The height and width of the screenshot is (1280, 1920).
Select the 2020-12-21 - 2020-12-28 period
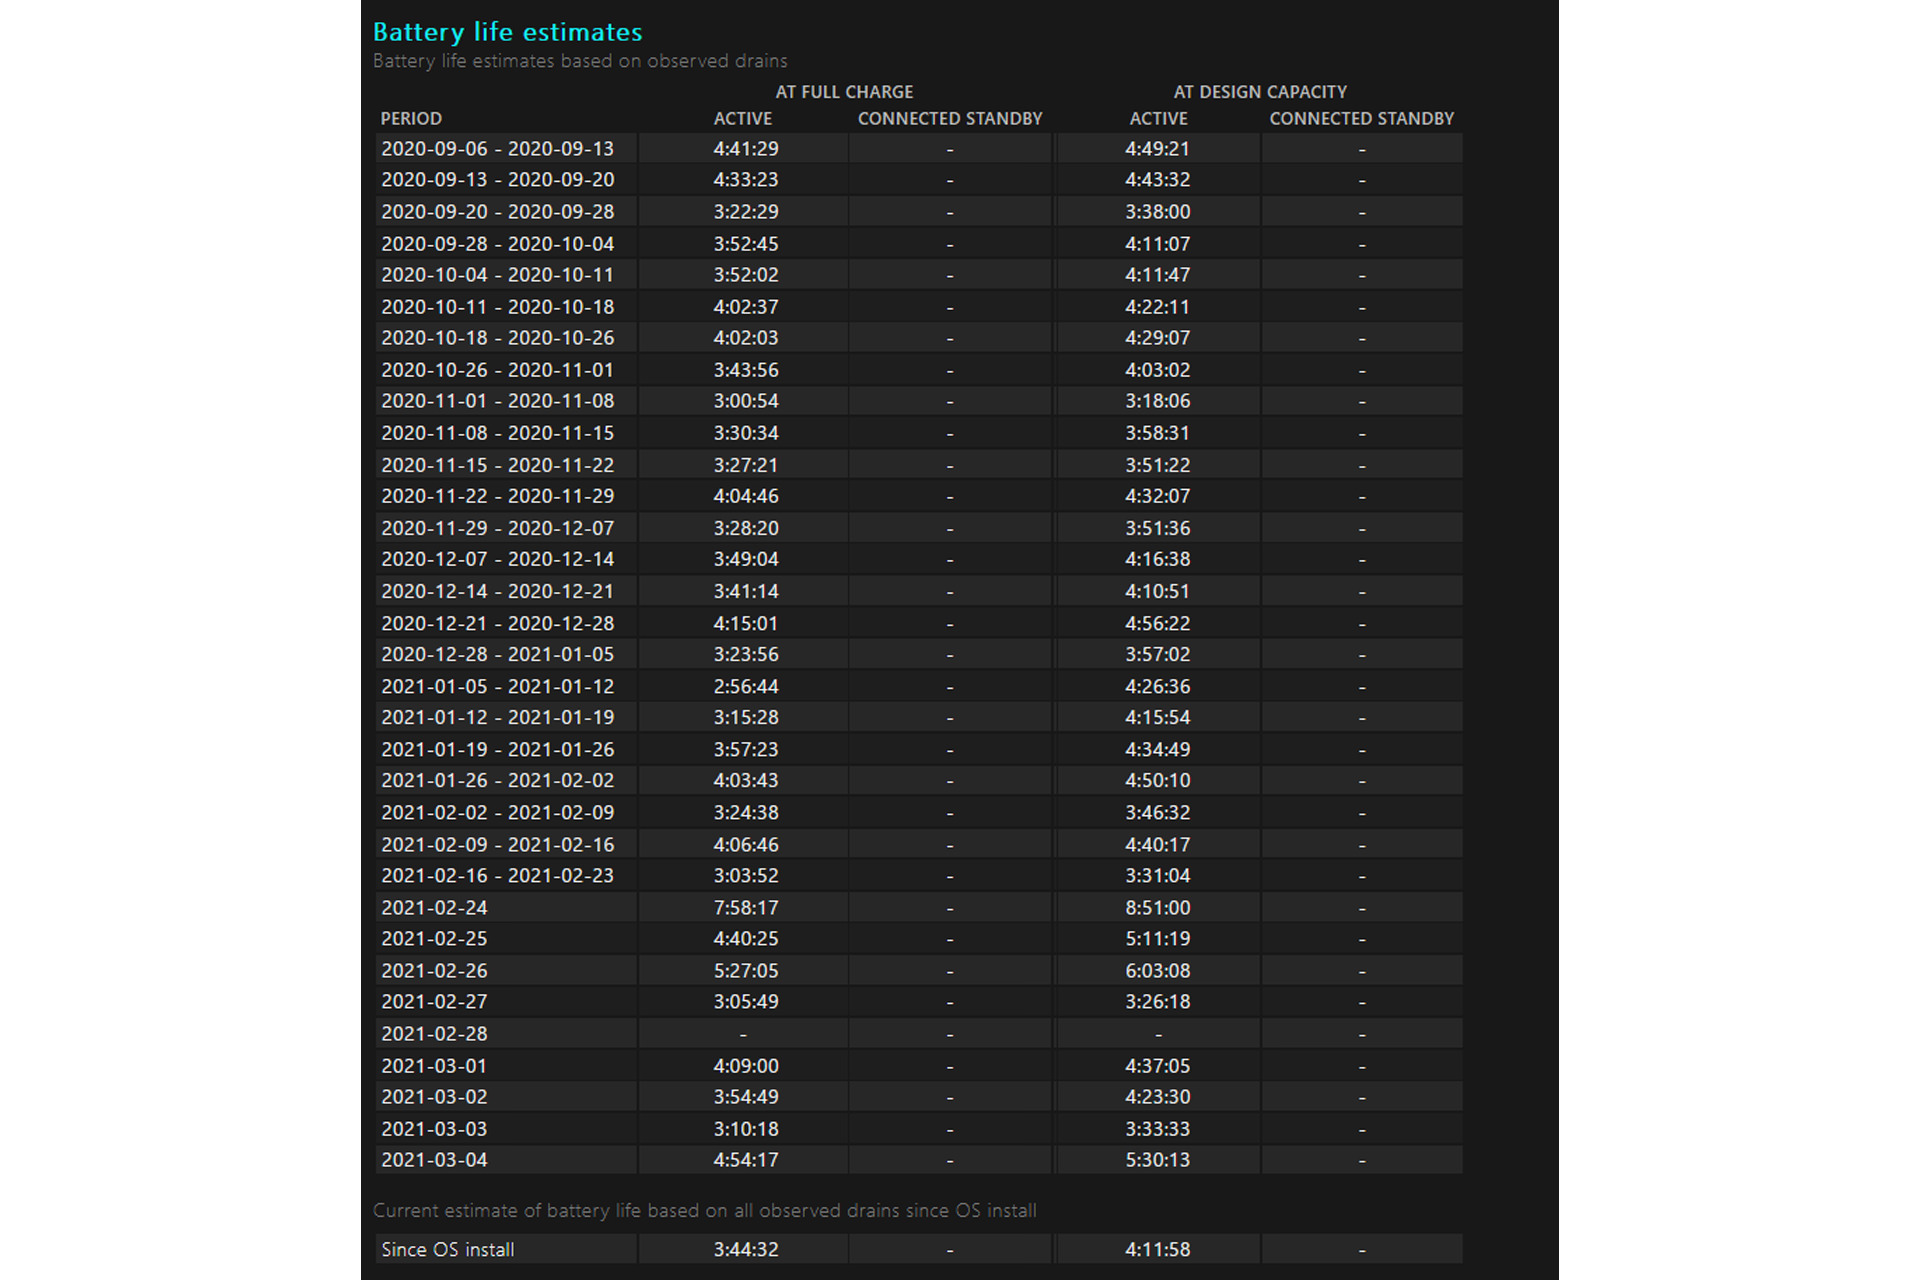(x=497, y=623)
